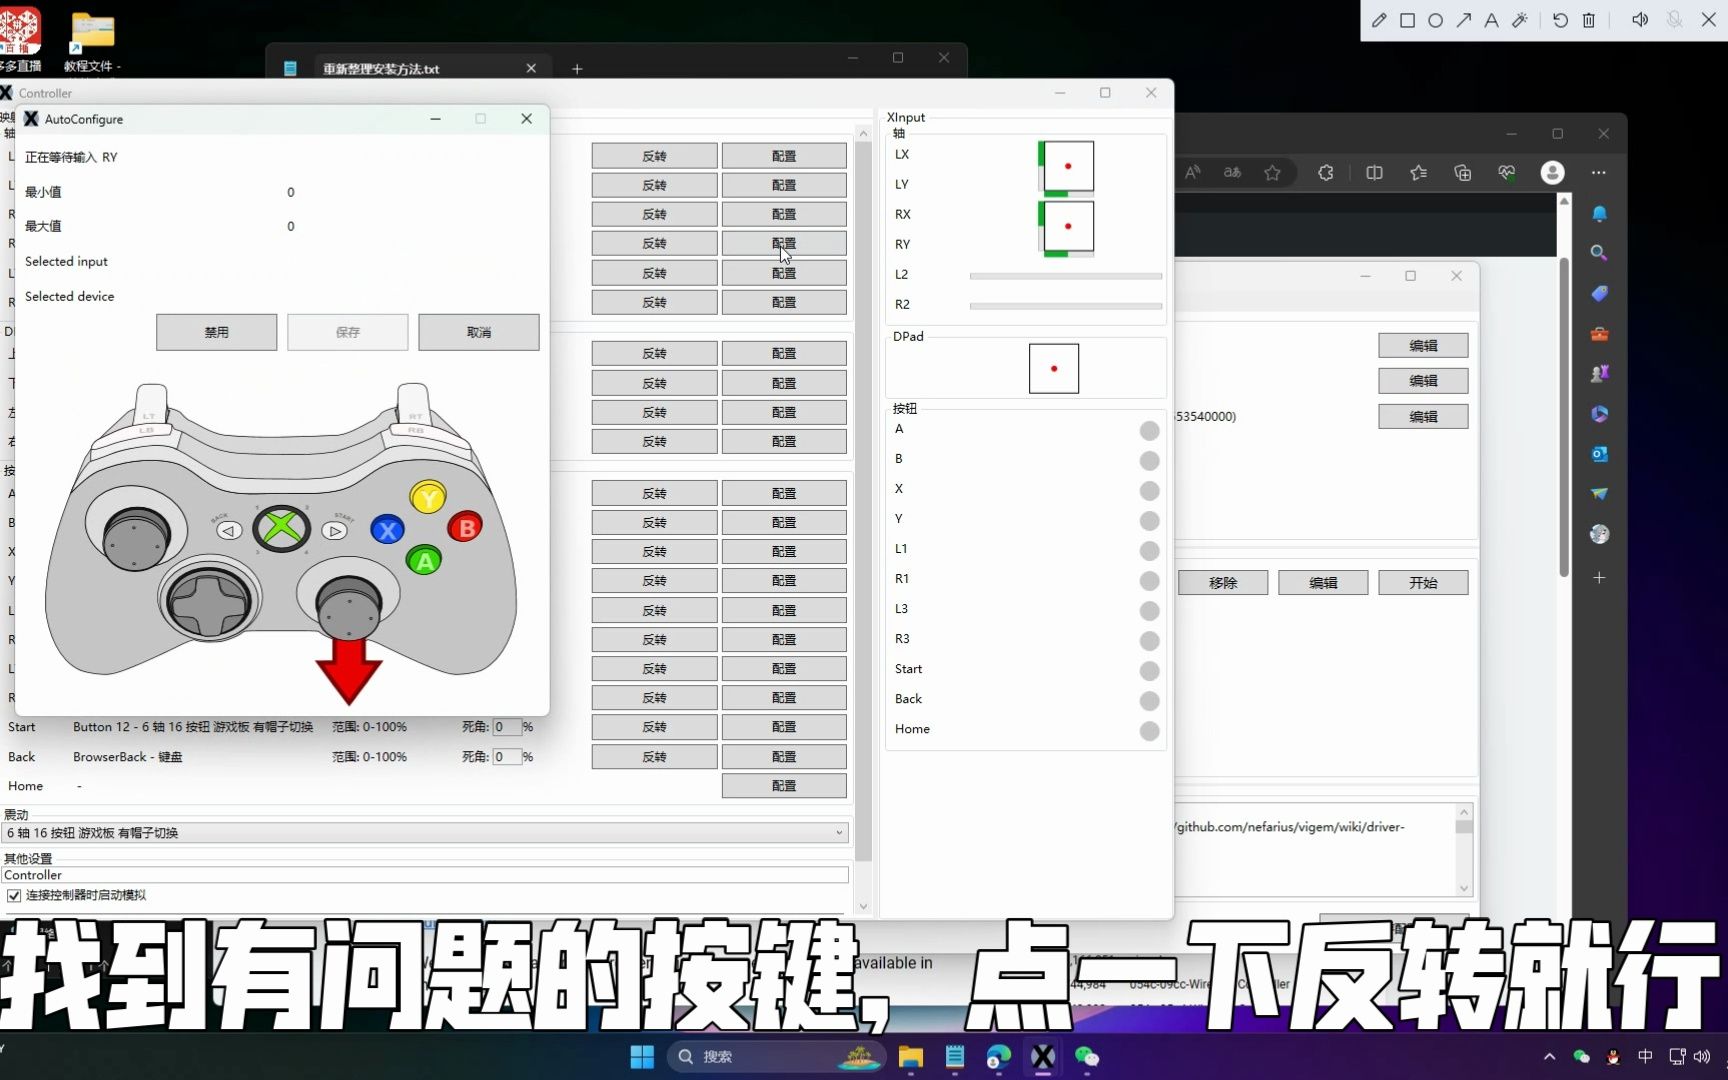Select the rectangle shape tool
The width and height of the screenshot is (1728, 1080).
click(1407, 20)
